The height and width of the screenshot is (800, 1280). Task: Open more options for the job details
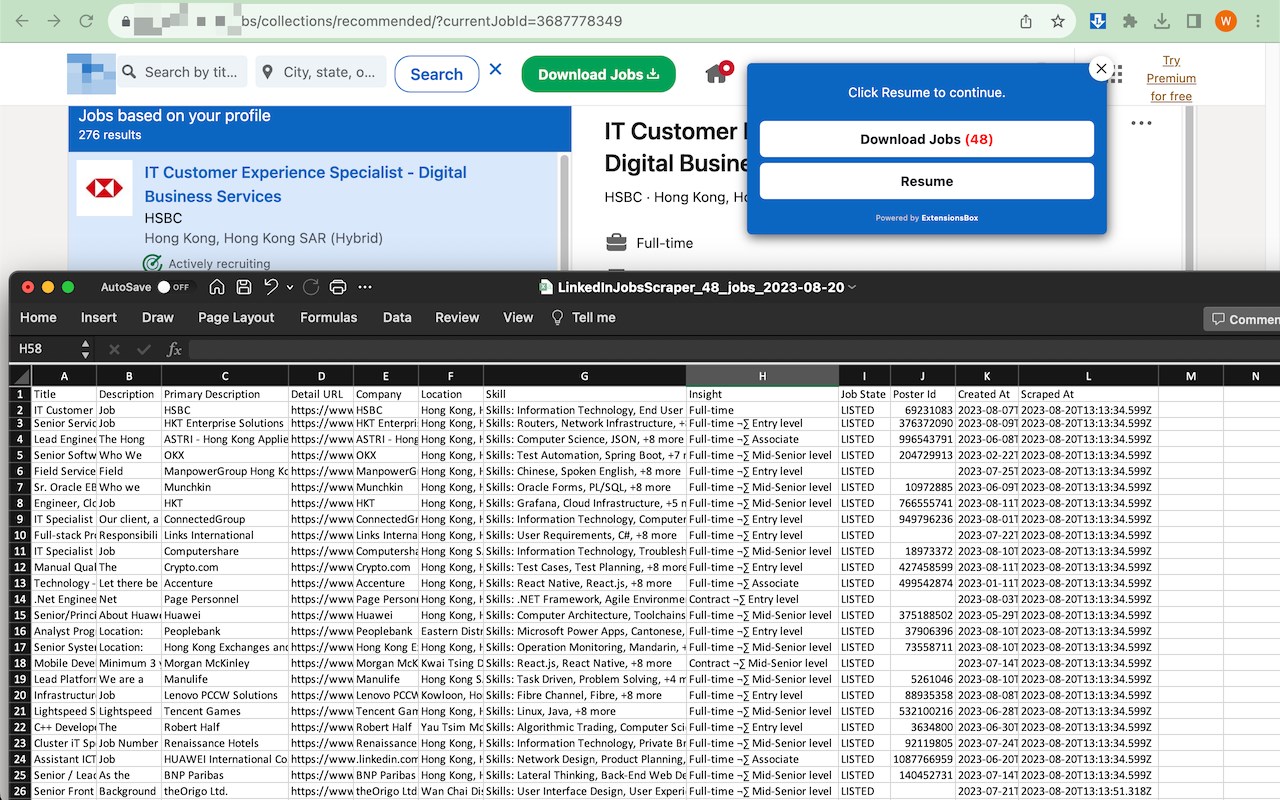pos(1141,123)
